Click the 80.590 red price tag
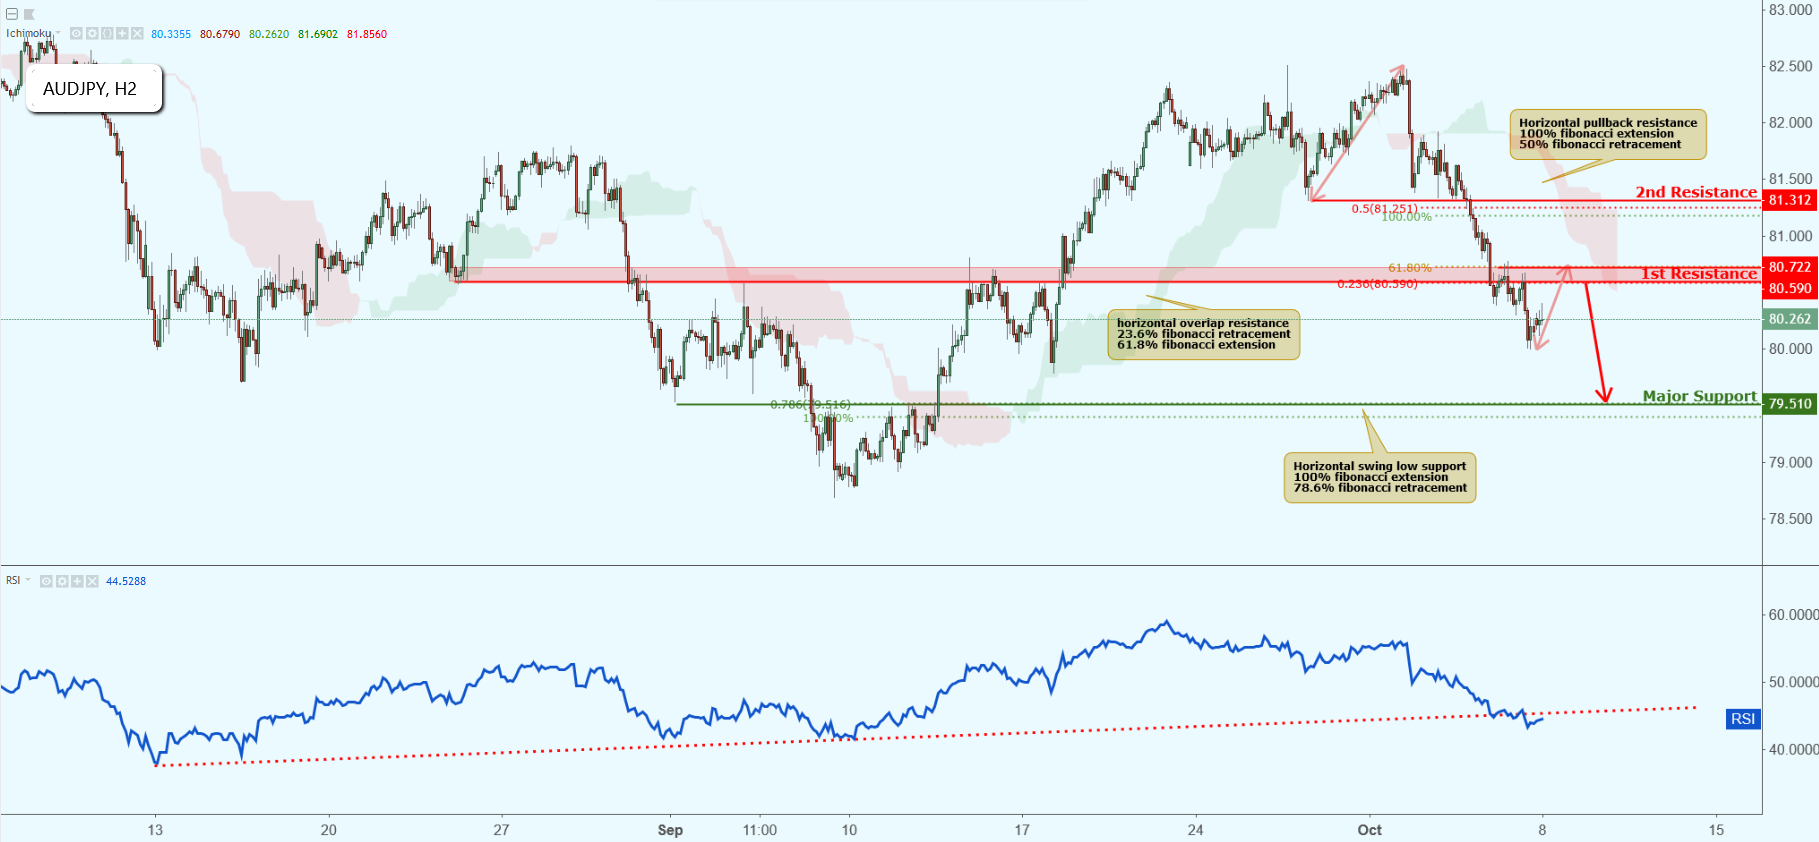 [1790, 288]
